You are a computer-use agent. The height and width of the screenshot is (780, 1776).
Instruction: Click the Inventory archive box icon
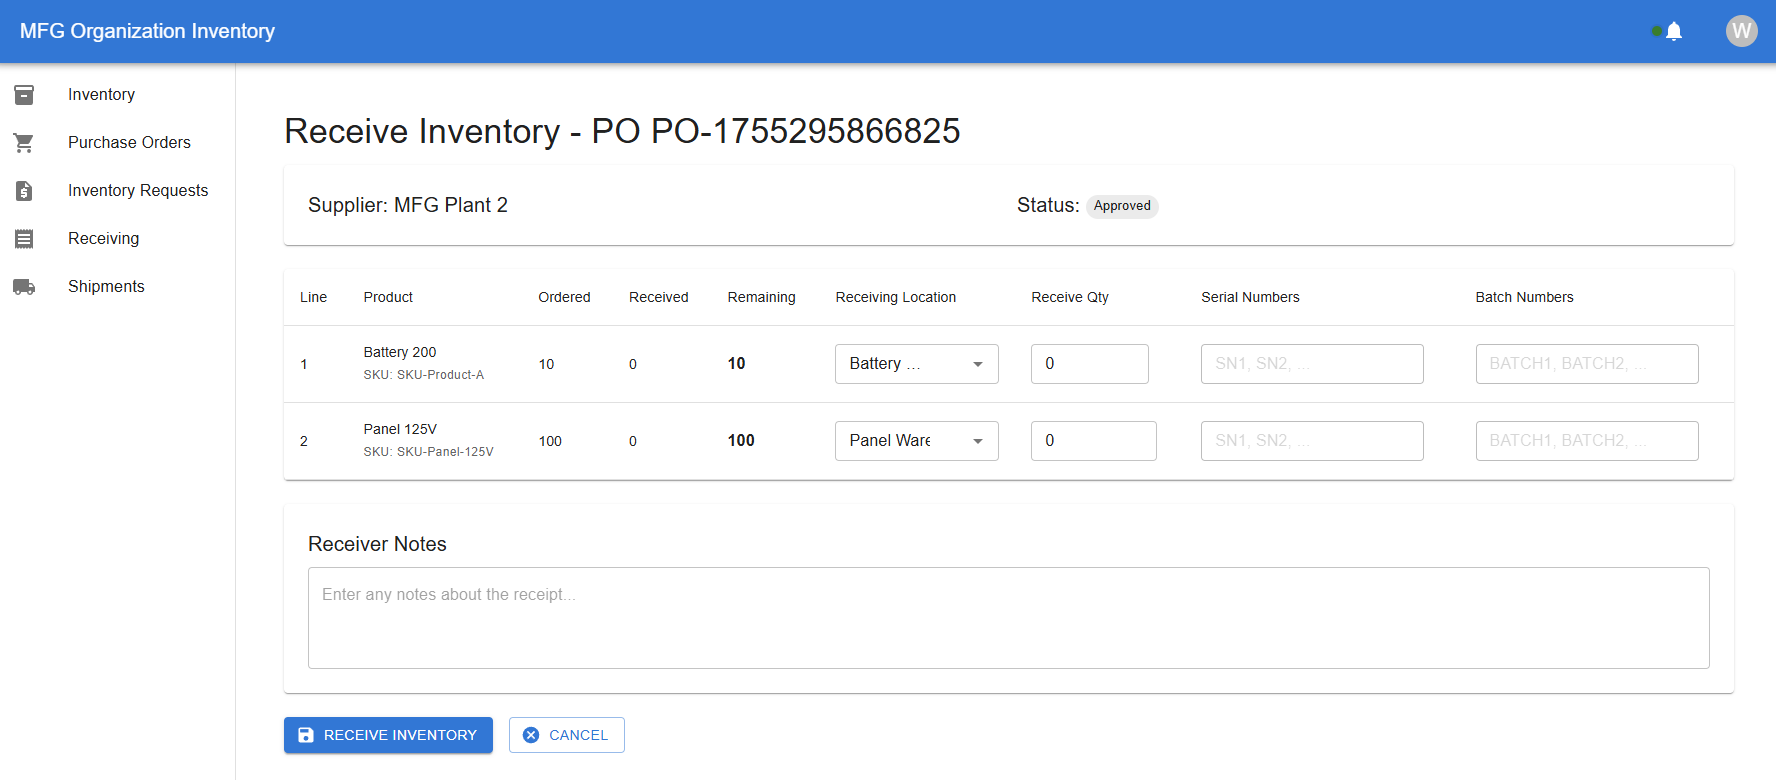click(x=24, y=94)
